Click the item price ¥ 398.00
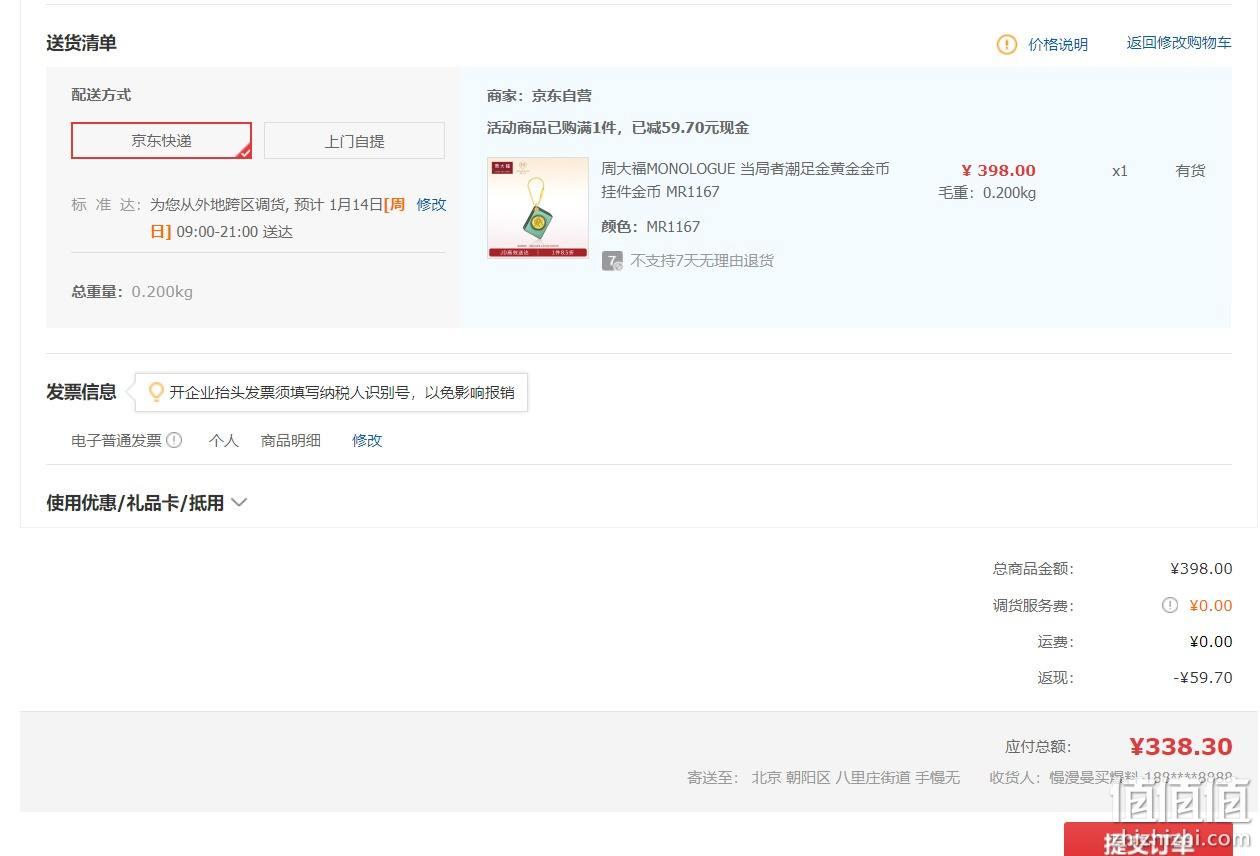 click(x=998, y=170)
